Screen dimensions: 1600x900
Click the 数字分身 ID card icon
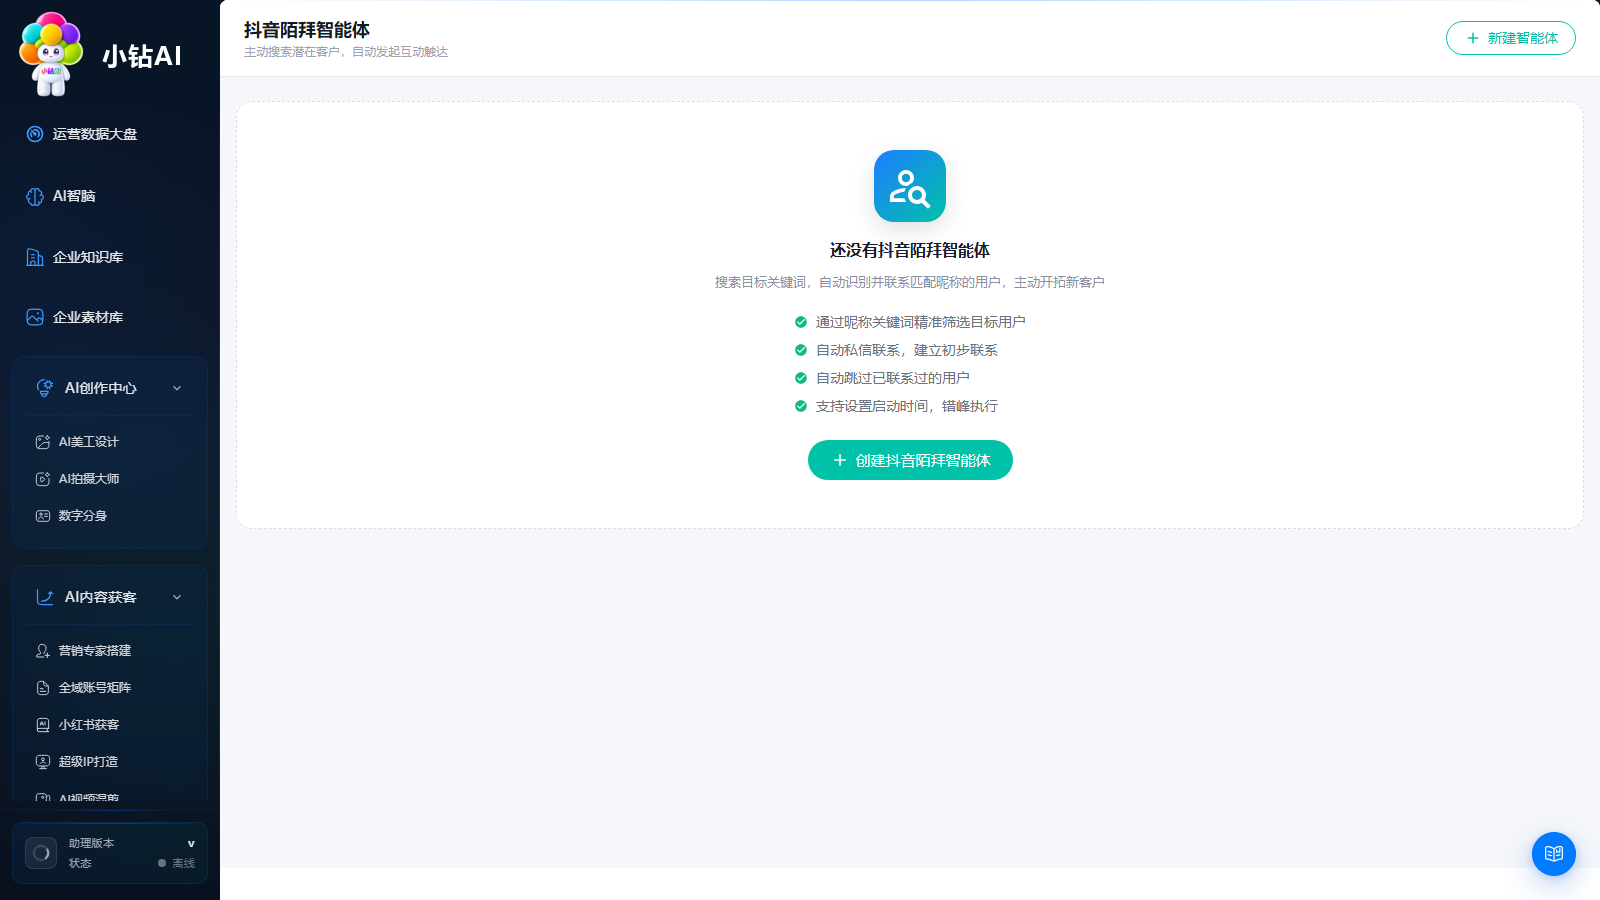click(x=43, y=516)
